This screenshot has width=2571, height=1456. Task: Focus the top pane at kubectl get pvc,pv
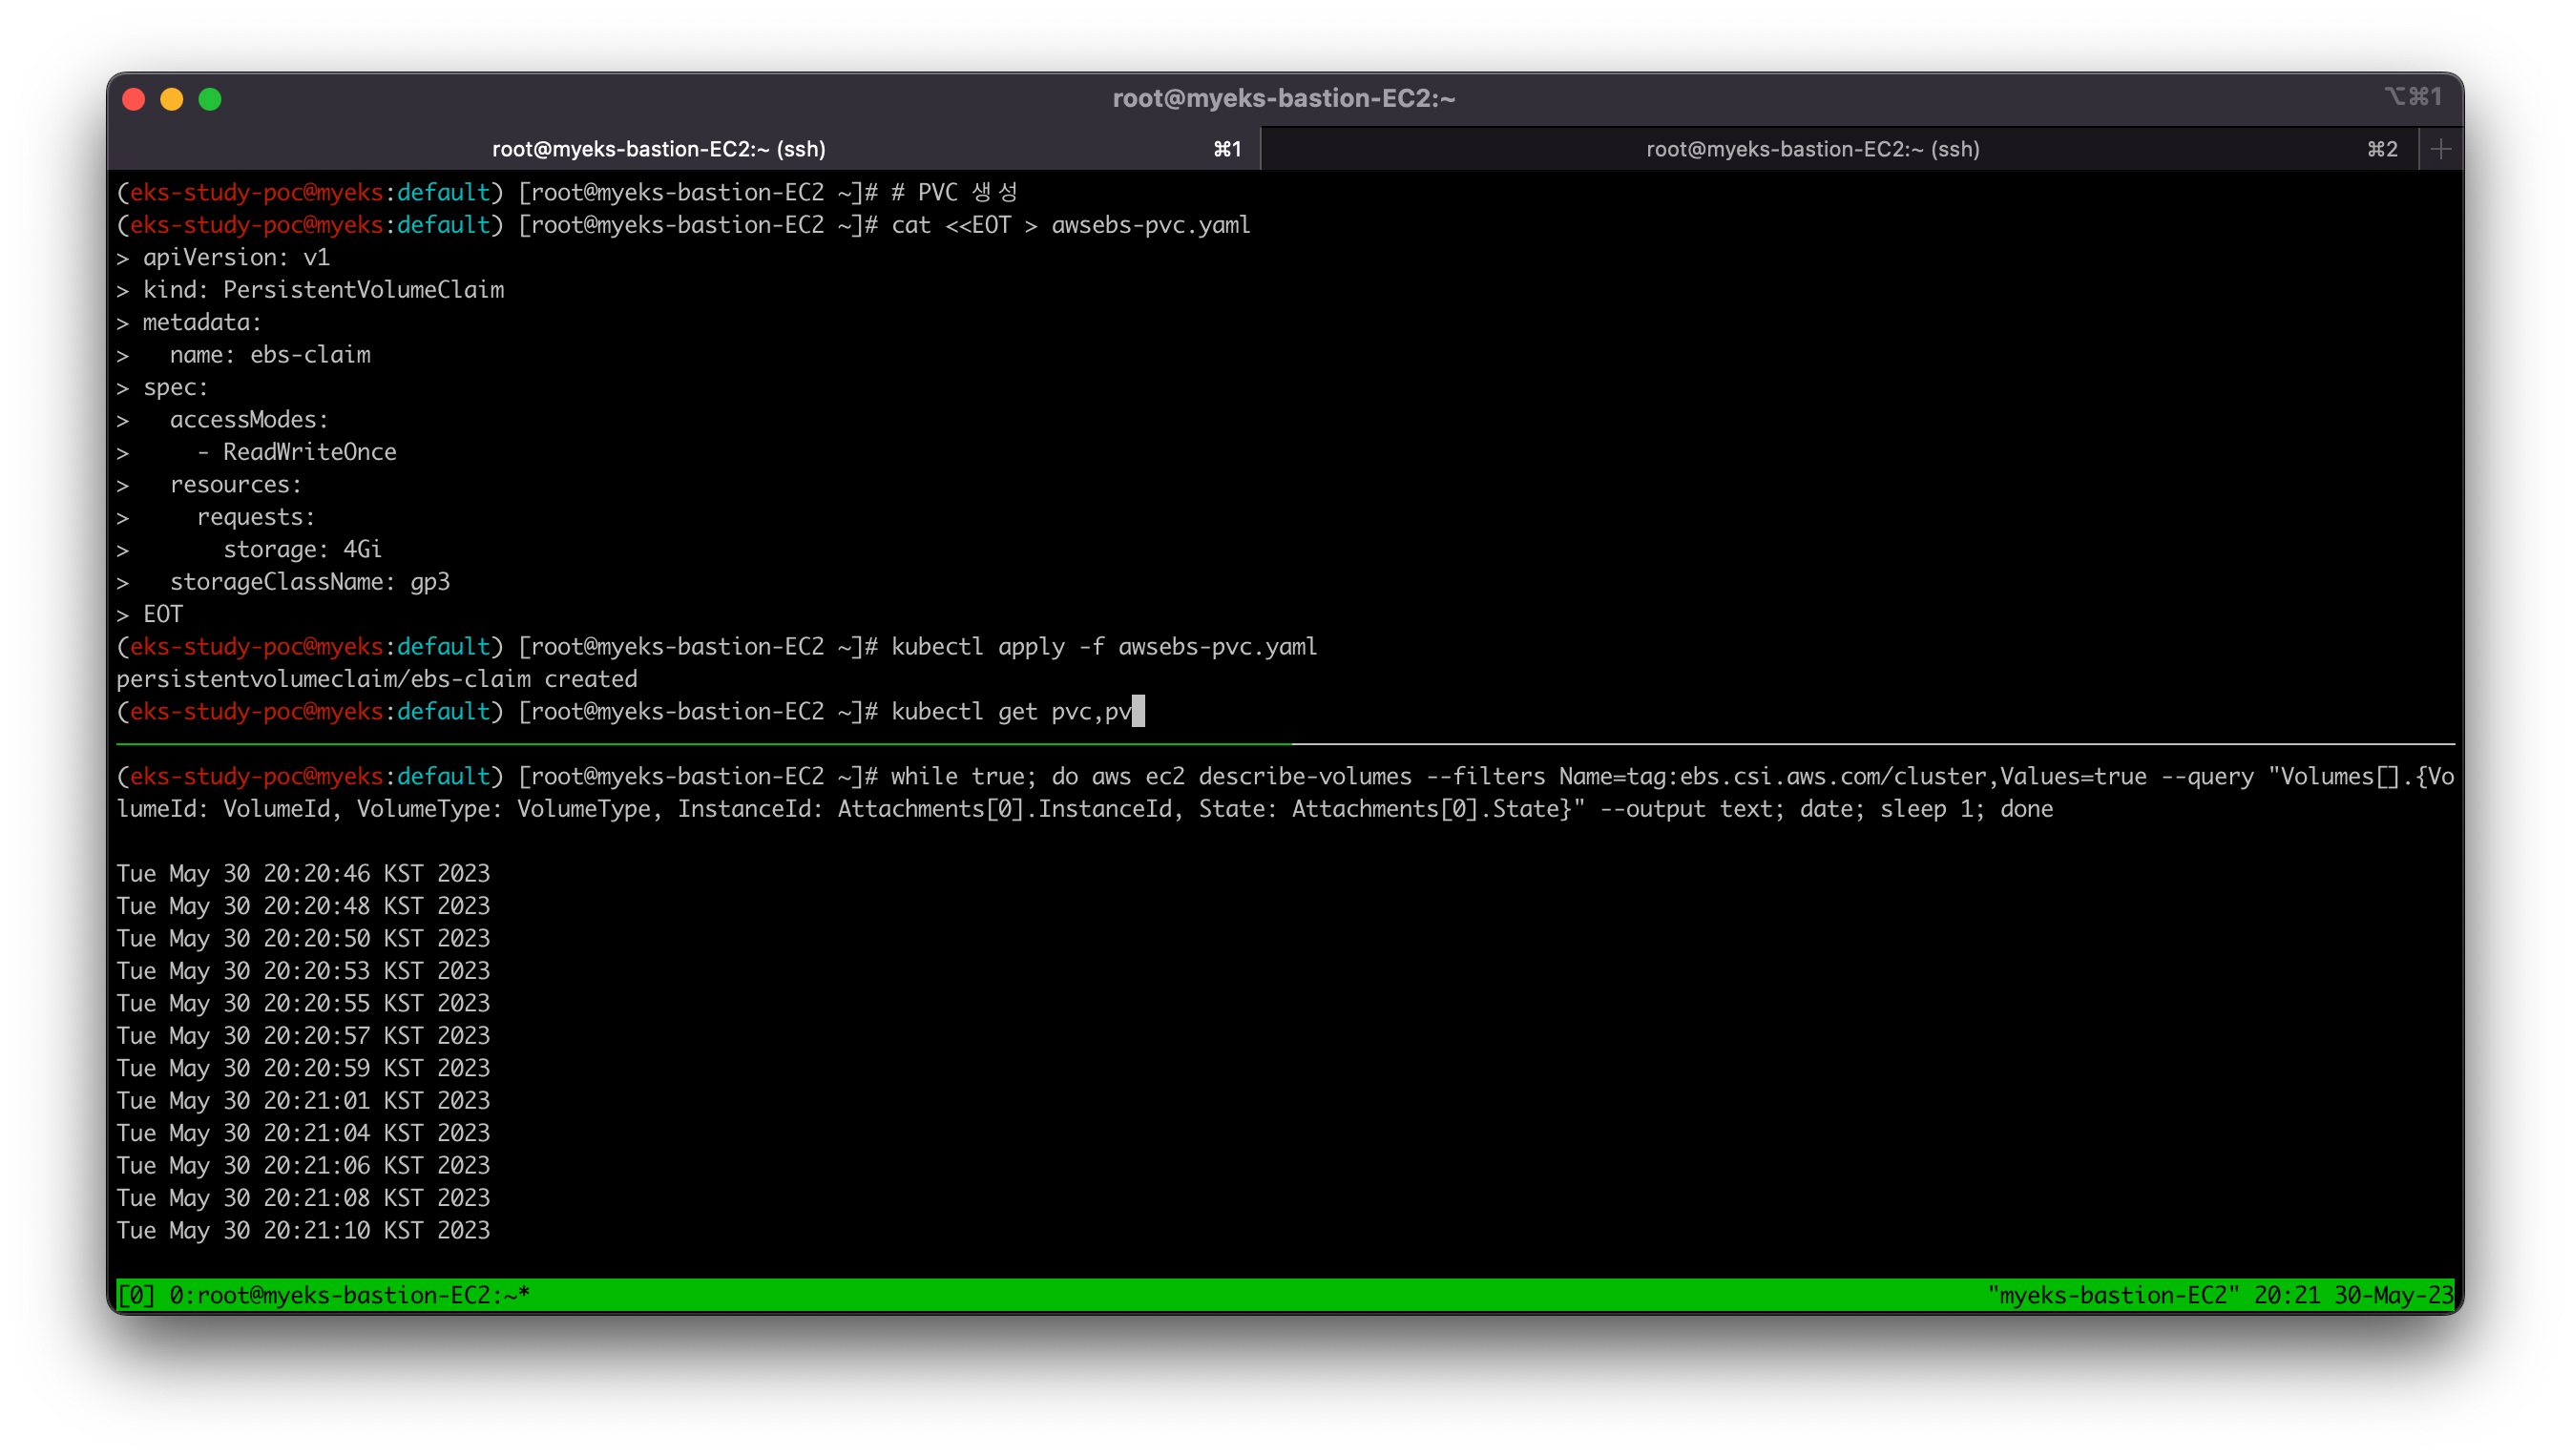(1010, 712)
